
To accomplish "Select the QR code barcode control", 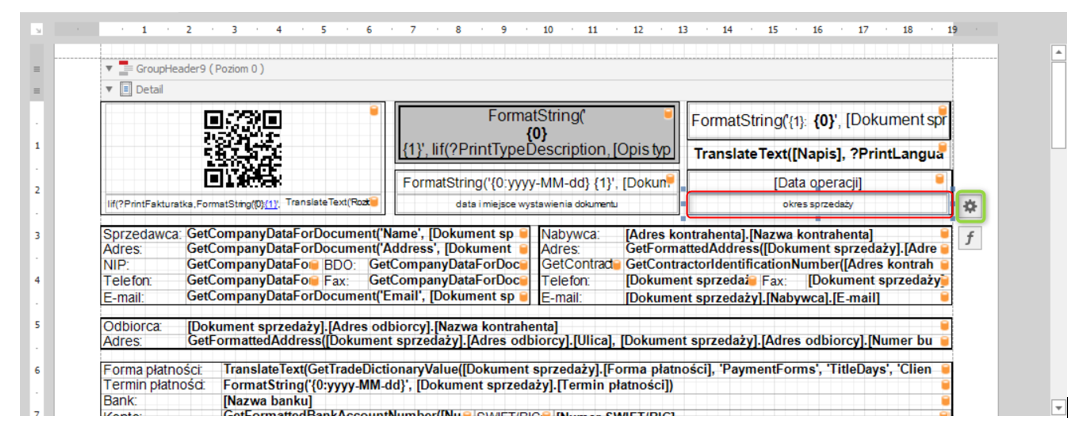I will pos(240,149).
